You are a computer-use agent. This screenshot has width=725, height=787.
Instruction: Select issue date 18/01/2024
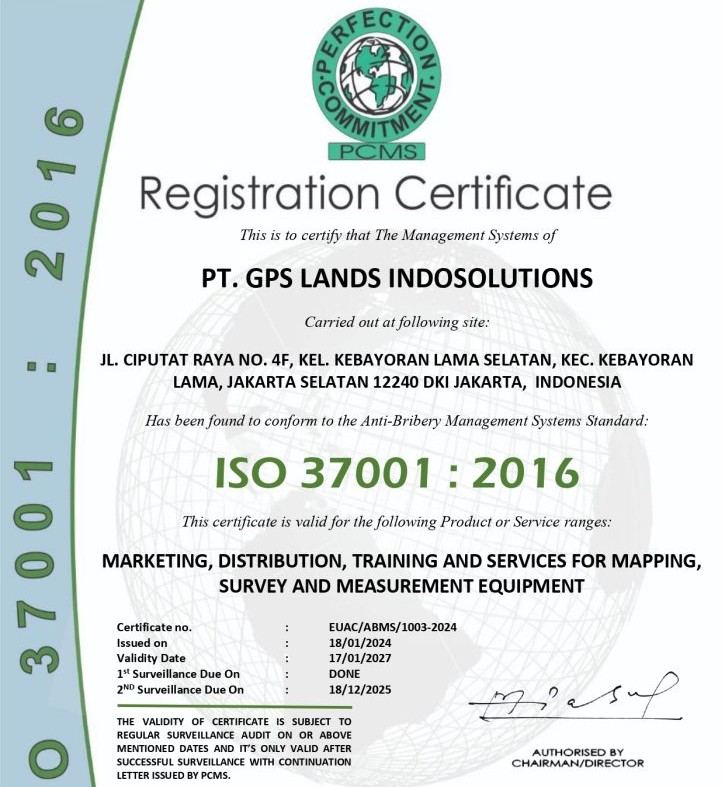tap(360, 643)
